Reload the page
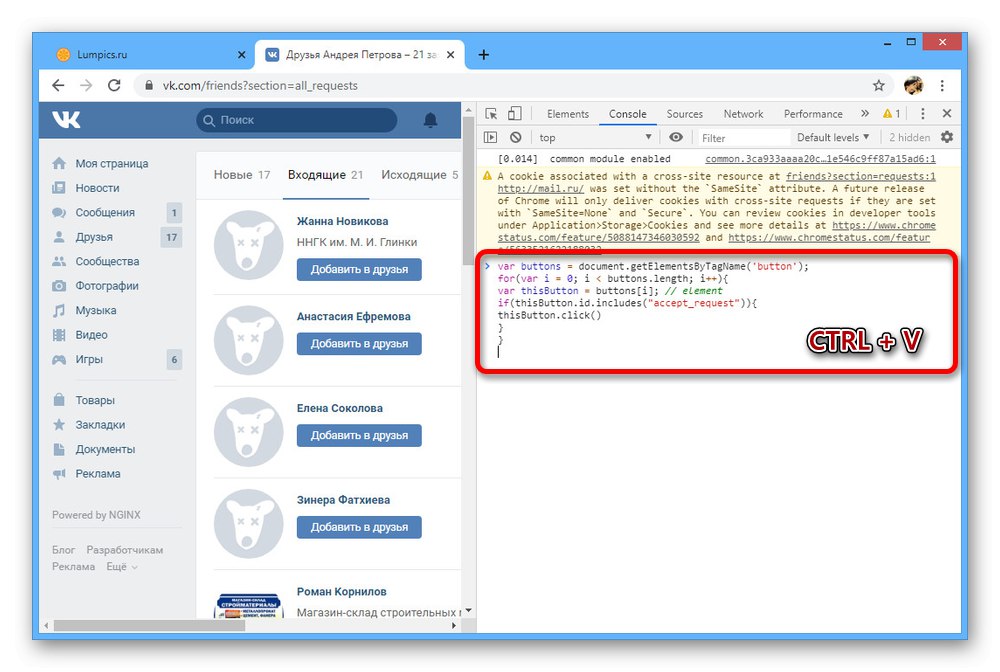Viewport: 1000px width, 672px height. 114,85
